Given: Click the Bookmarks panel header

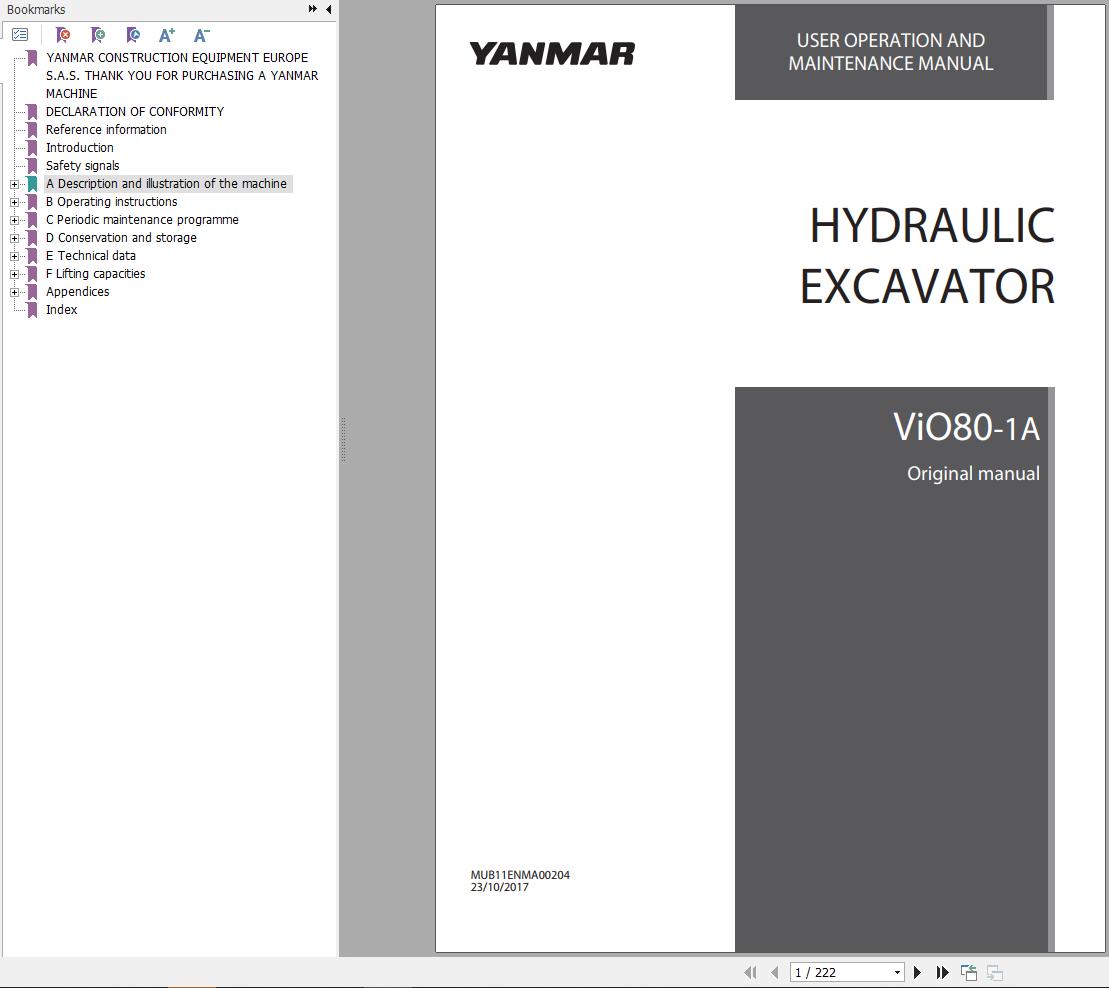Looking at the screenshot, I should [x=35, y=9].
